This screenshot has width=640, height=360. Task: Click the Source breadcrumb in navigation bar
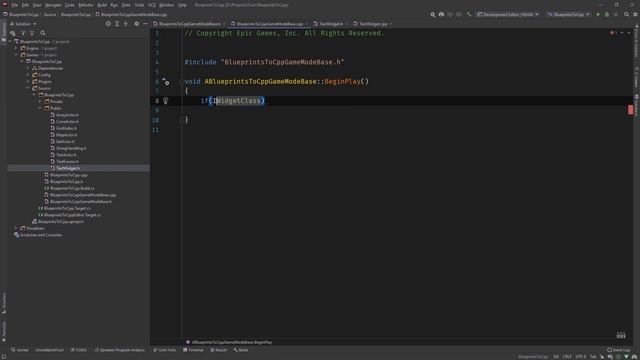pyautogui.click(x=50, y=14)
